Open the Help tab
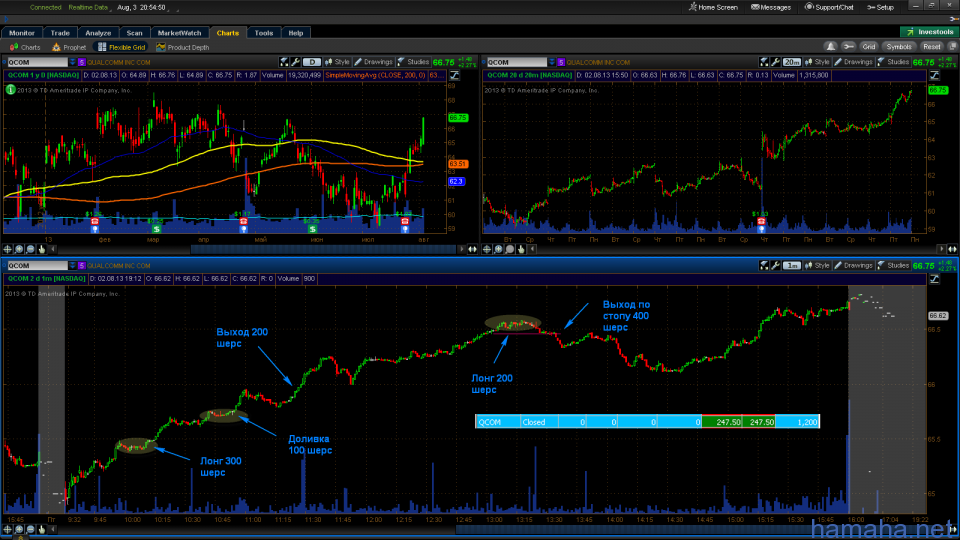 (x=296, y=33)
